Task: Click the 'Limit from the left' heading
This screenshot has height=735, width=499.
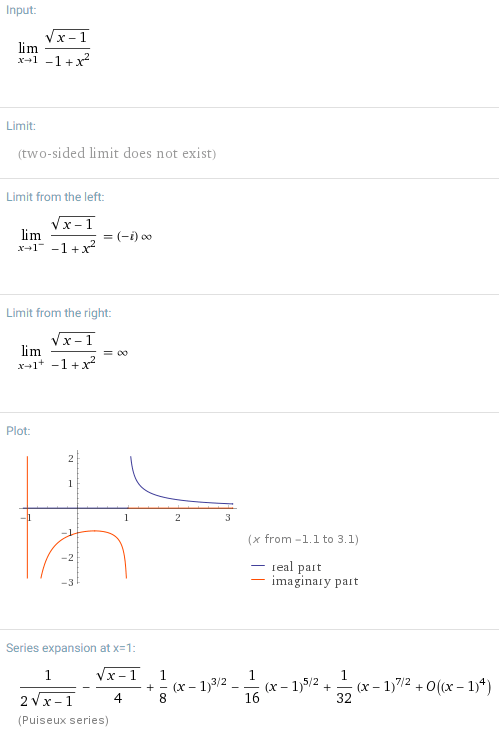Action: [55, 197]
